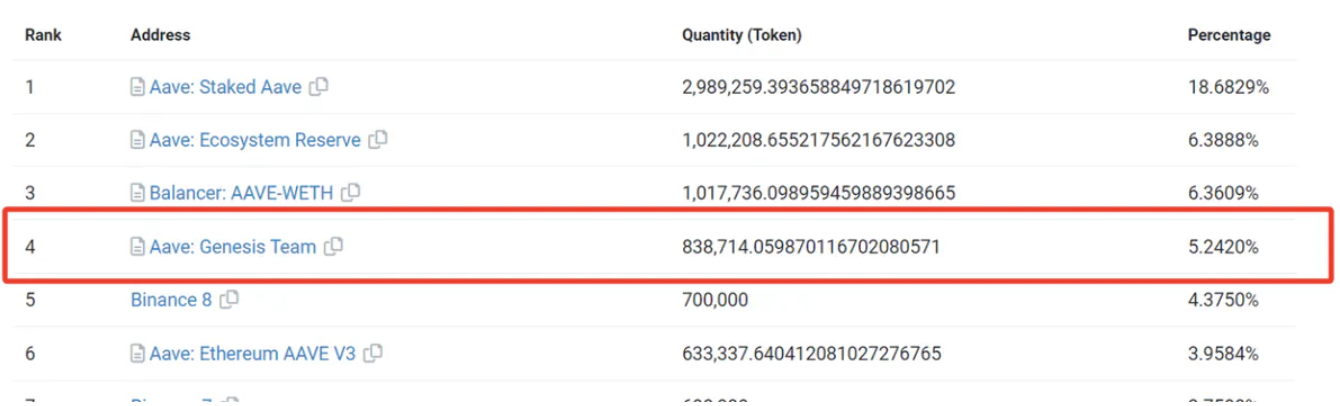Click contract icon beside Balancer: AAVE-WETH
This screenshot has height=406, width=1340.
pyautogui.click(x=138, y=194)
